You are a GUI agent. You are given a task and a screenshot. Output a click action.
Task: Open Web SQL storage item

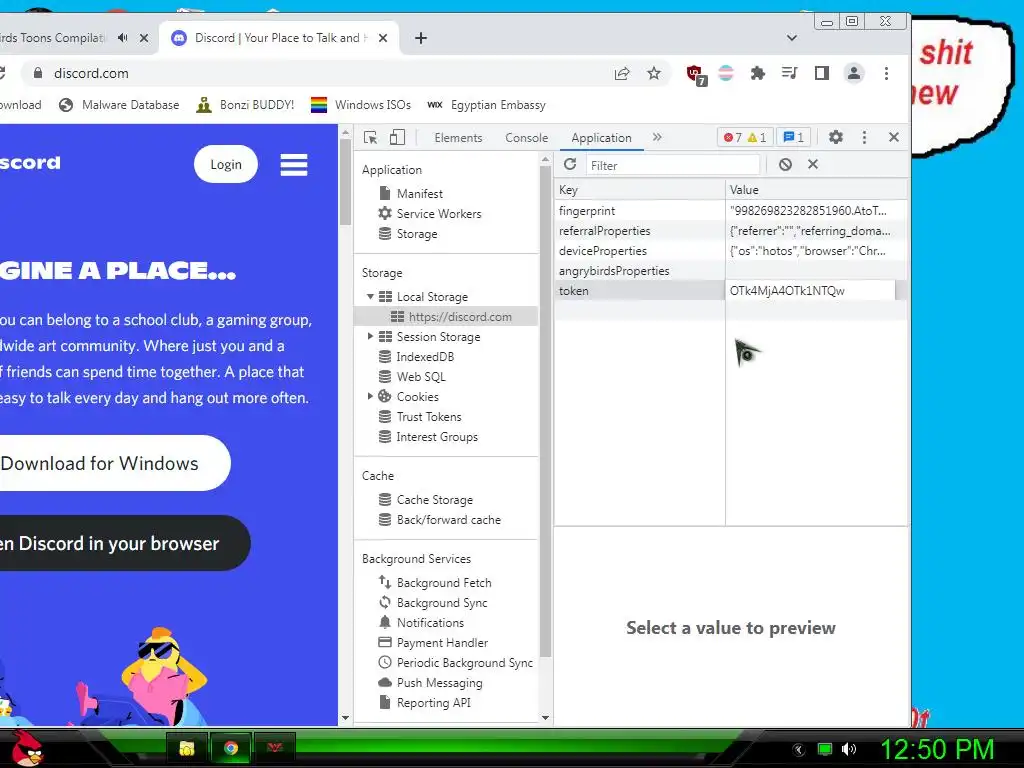pos(413,377)
